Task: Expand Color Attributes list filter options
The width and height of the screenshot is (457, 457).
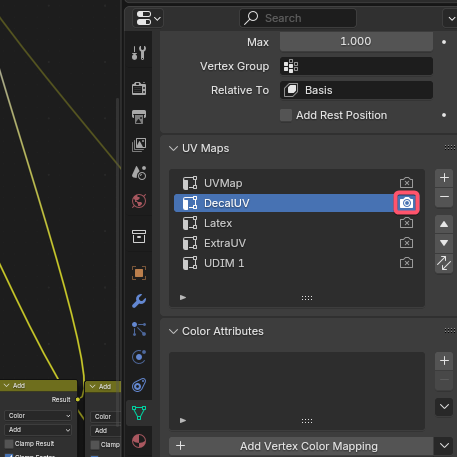Action: [x=183, y=420]
